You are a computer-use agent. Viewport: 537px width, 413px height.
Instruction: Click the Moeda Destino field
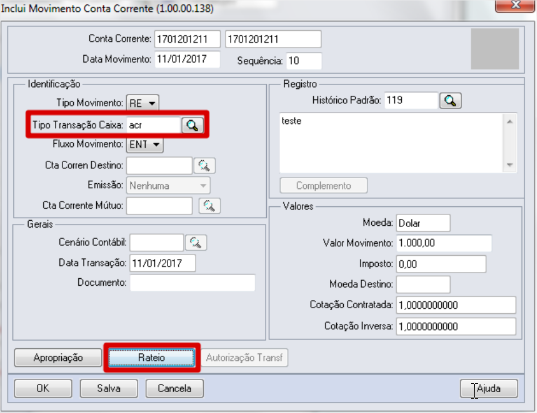[x=423, y=285]
